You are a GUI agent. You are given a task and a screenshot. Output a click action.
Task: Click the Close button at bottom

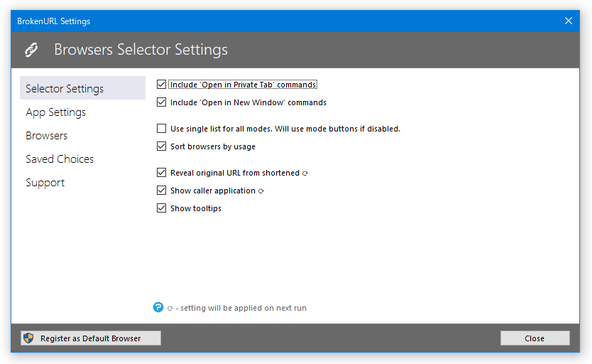coord(535,338)
